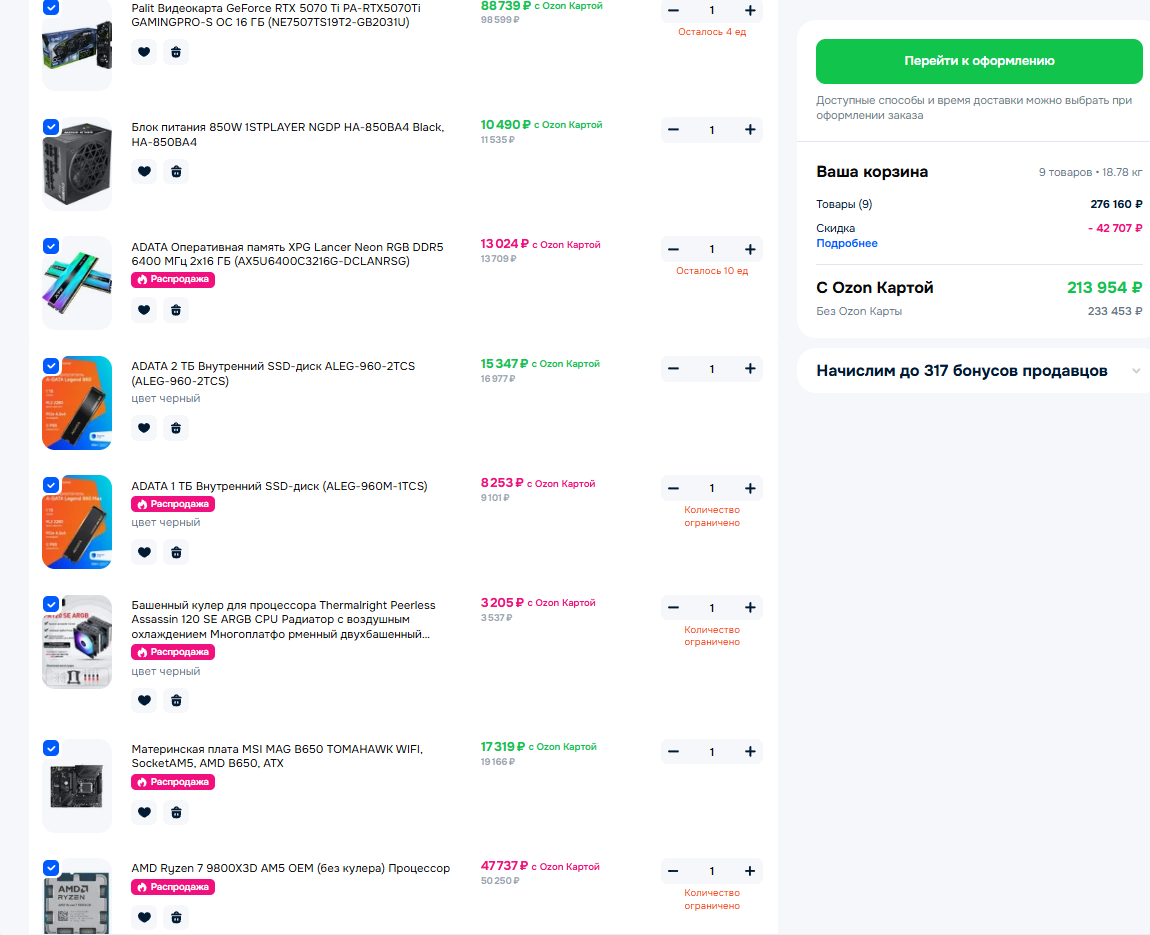1150x935 pixels.
Task: Delete the 1STPLAYER power supply from cart
Action: (176, 172)
